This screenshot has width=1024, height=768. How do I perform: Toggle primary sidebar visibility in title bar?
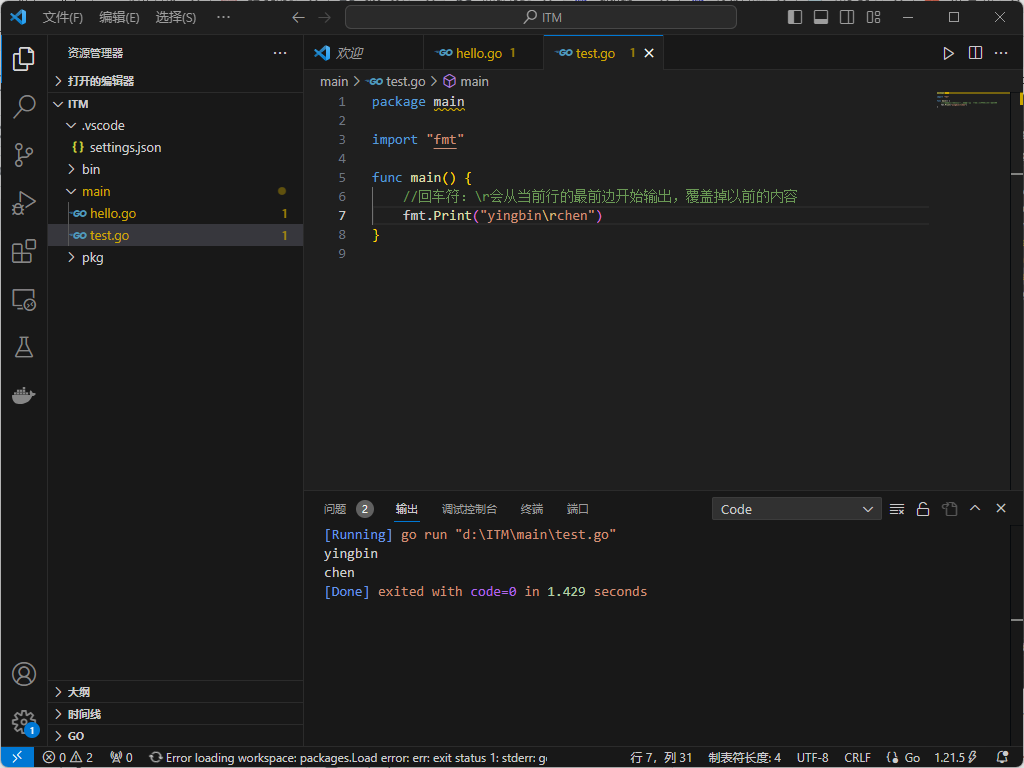(x=795, y=17)
